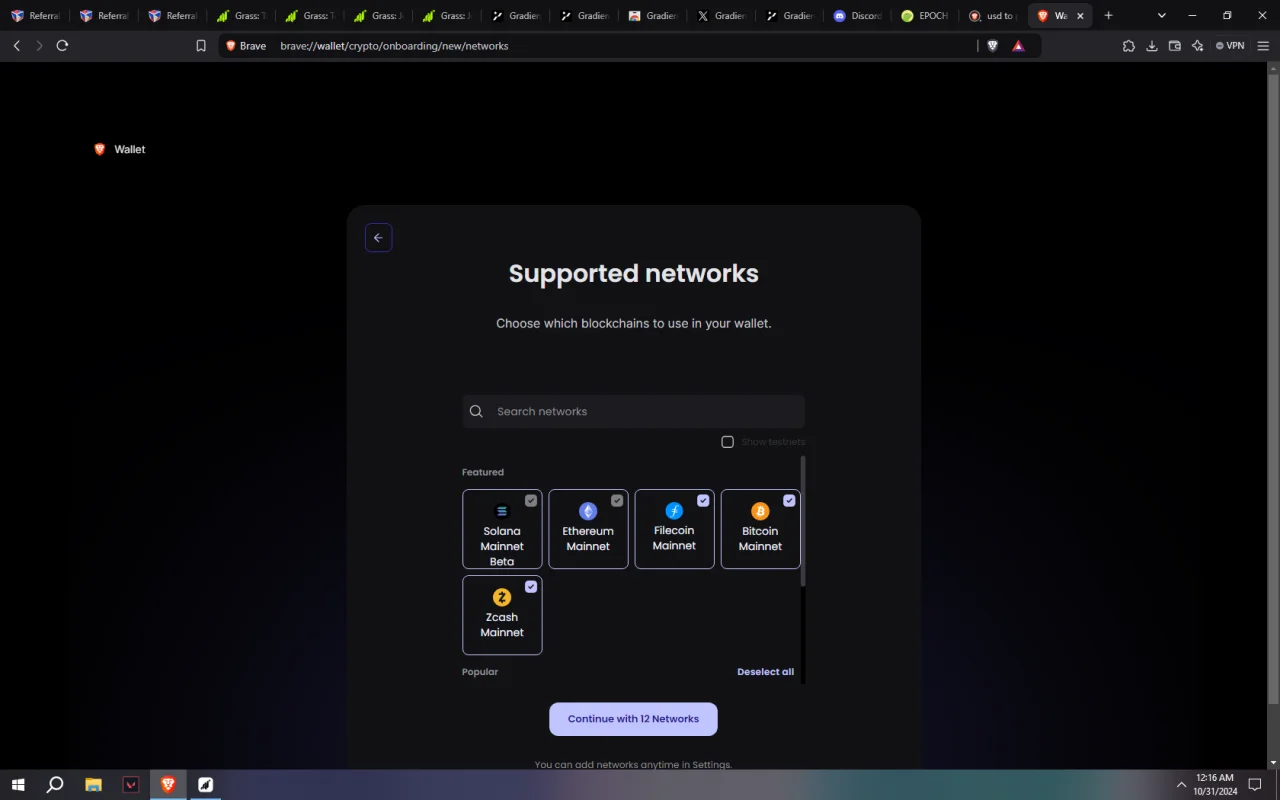Open Brave Shields from the lion icon
Image resolution: width=1280 pixels, height=800 pixels.
(992, 46)
